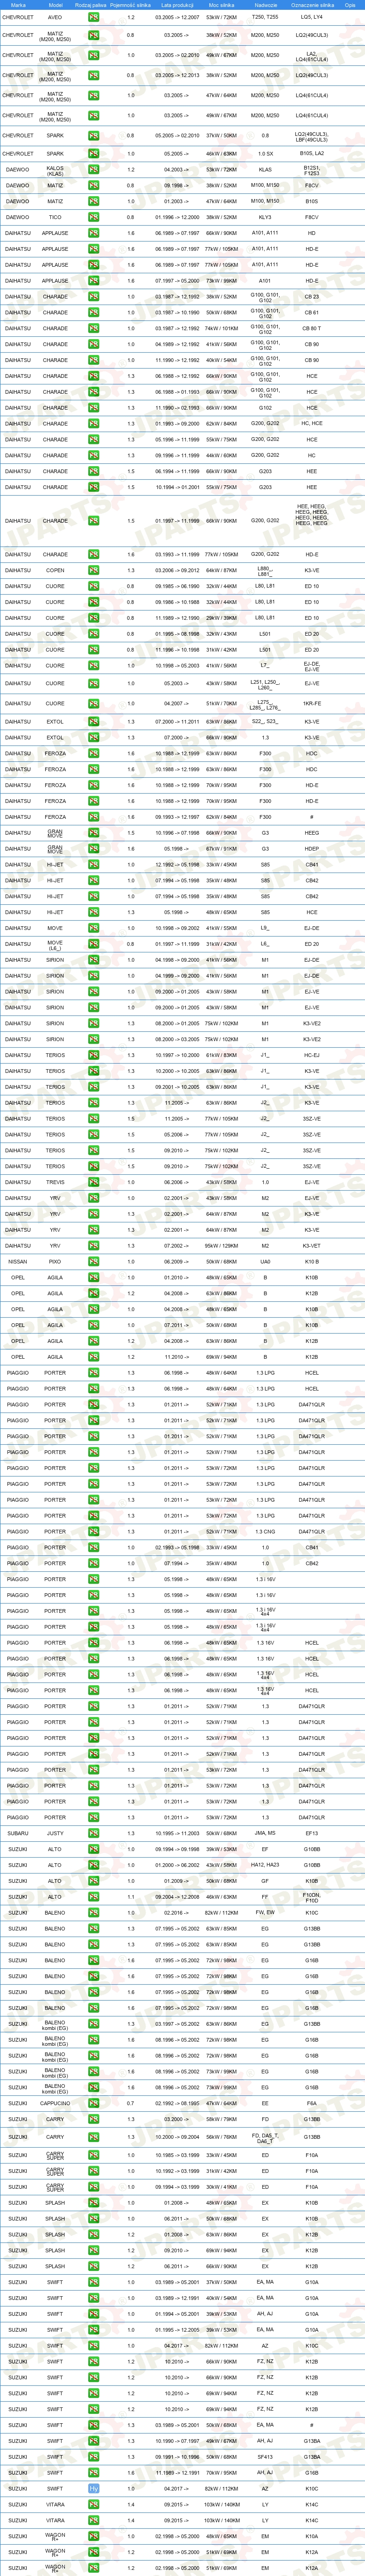Click the PIXO model cell
The height and width of the screenshot is (2576, 365).
[x=55, y=1261]
